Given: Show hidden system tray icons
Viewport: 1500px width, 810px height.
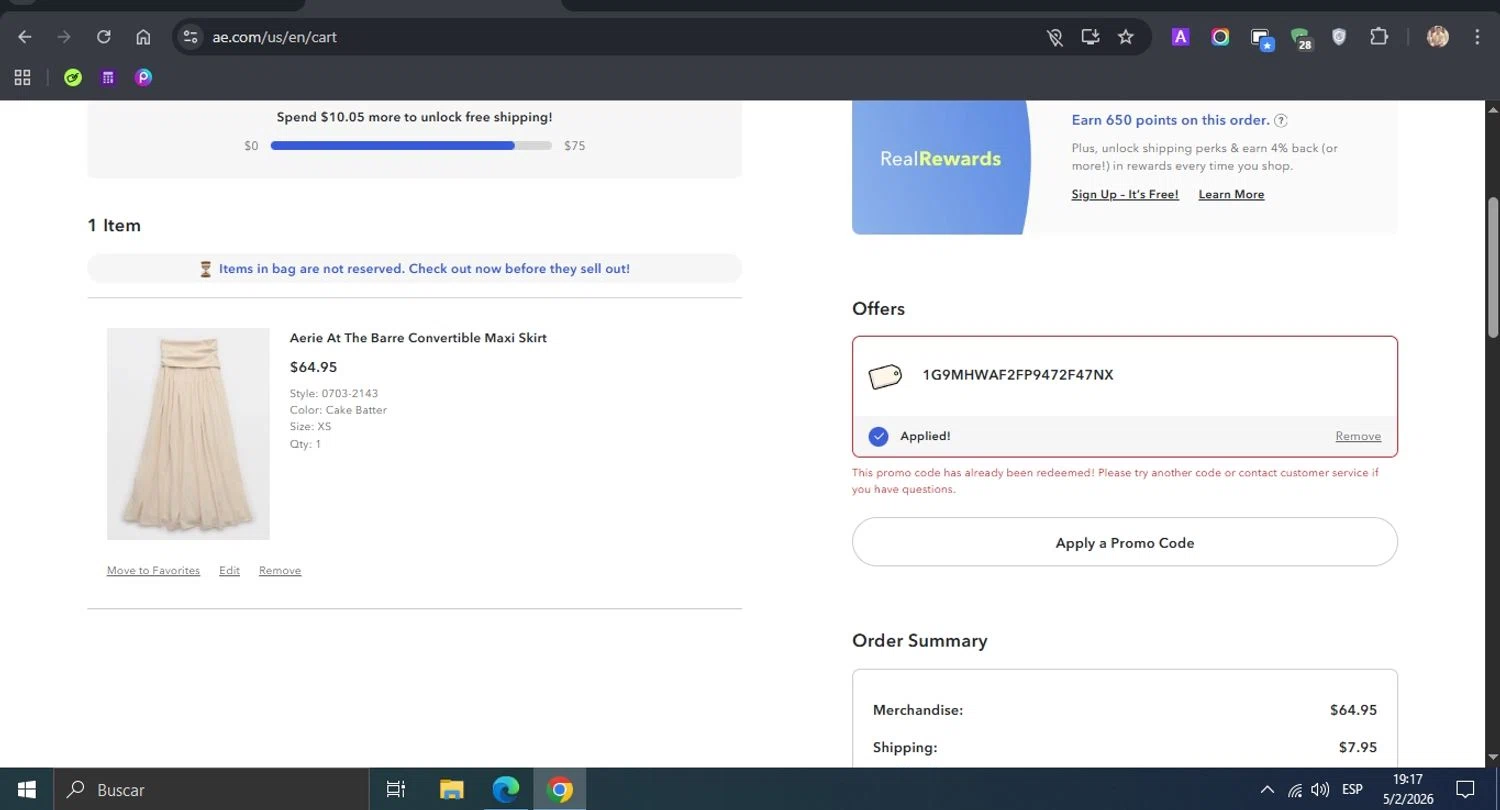Looking at the screenshot, I should pyautogui.click(x=1267, y=789).
